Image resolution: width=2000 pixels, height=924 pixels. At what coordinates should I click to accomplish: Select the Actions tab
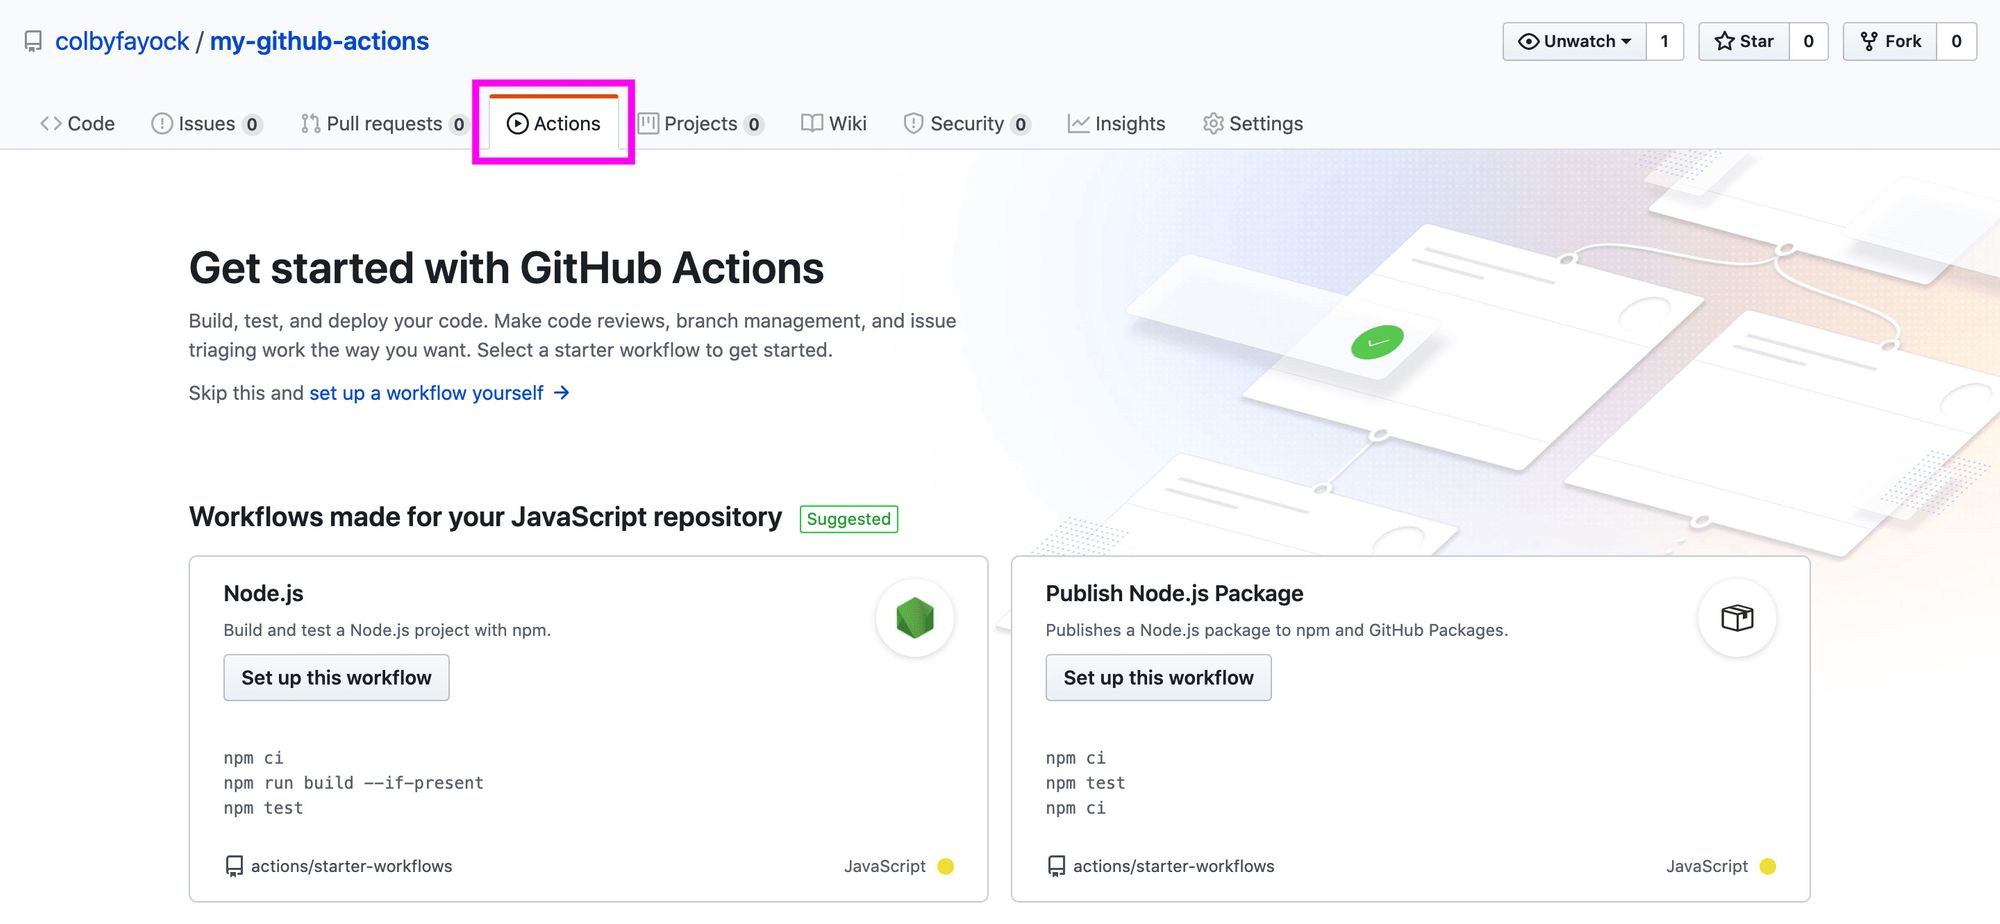pyautogui.click(x=553, y=123)
